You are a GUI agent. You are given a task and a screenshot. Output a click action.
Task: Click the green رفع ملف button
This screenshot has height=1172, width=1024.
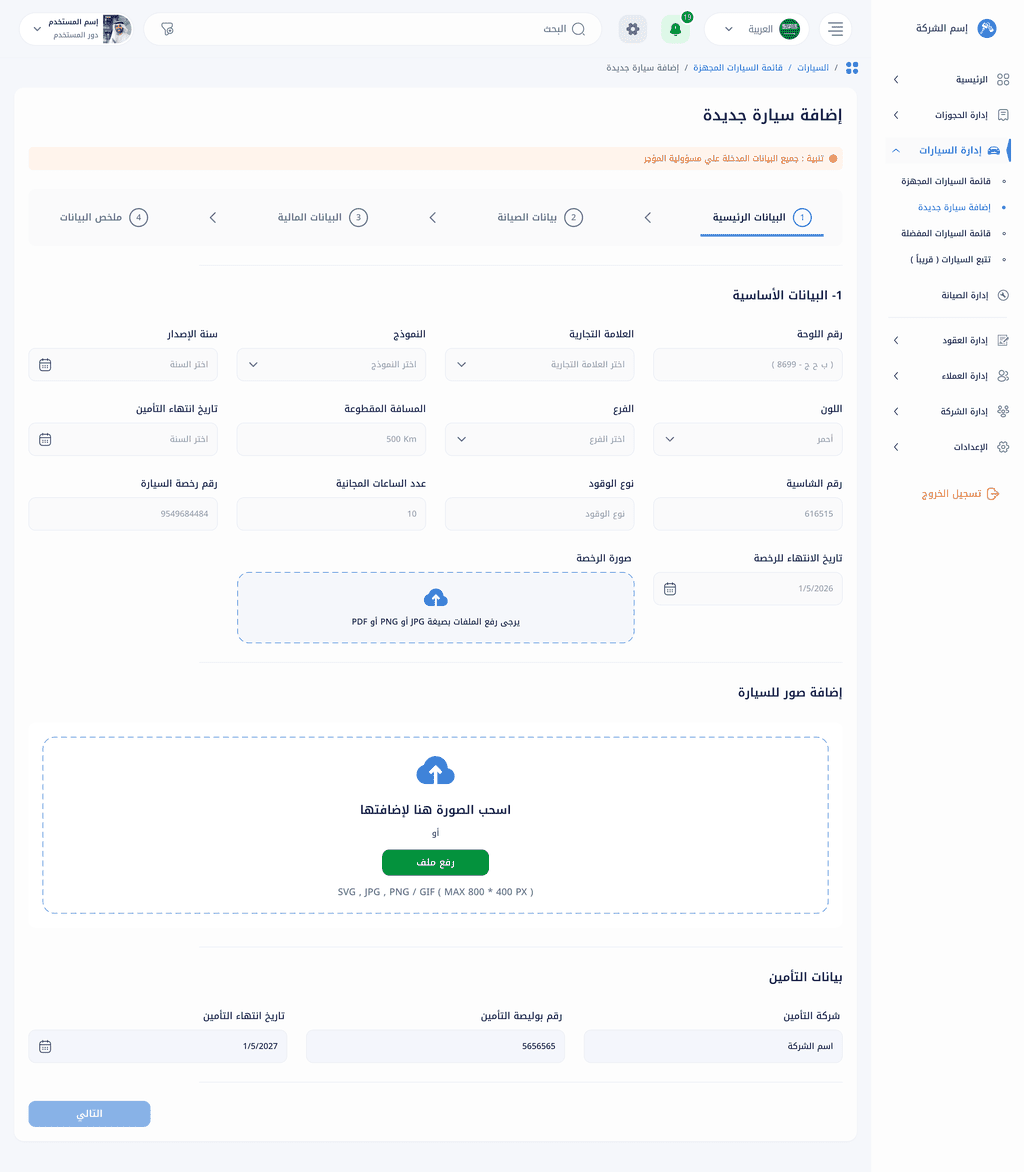pos(436,863)
